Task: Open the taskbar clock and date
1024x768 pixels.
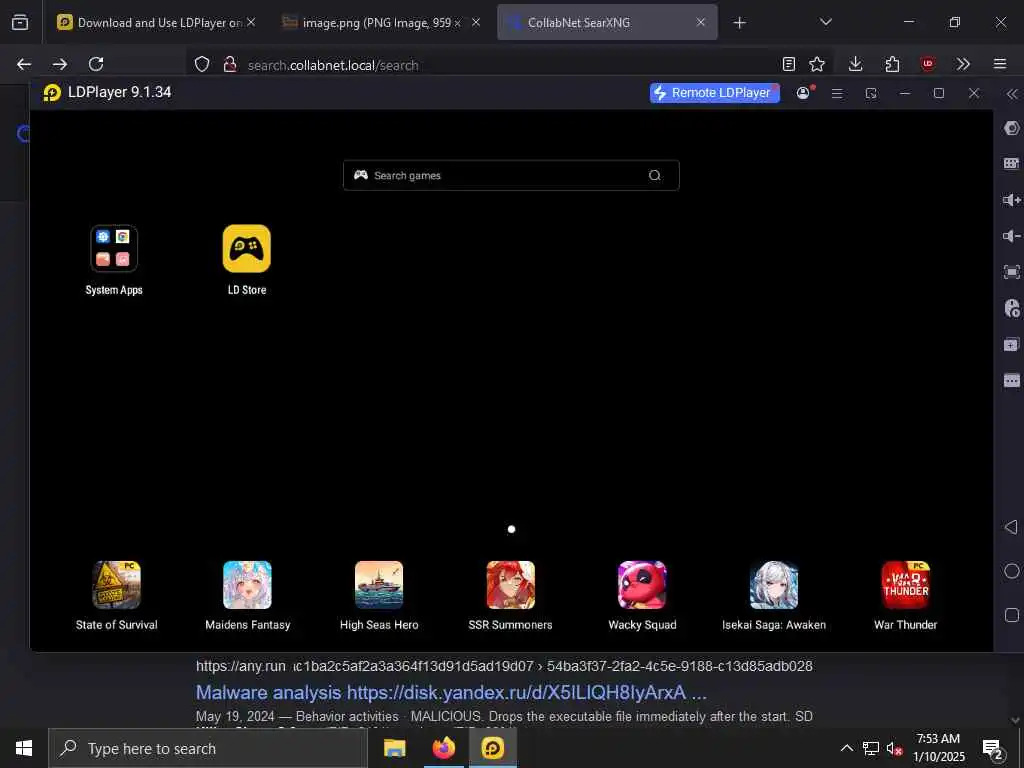Action: 938,748
